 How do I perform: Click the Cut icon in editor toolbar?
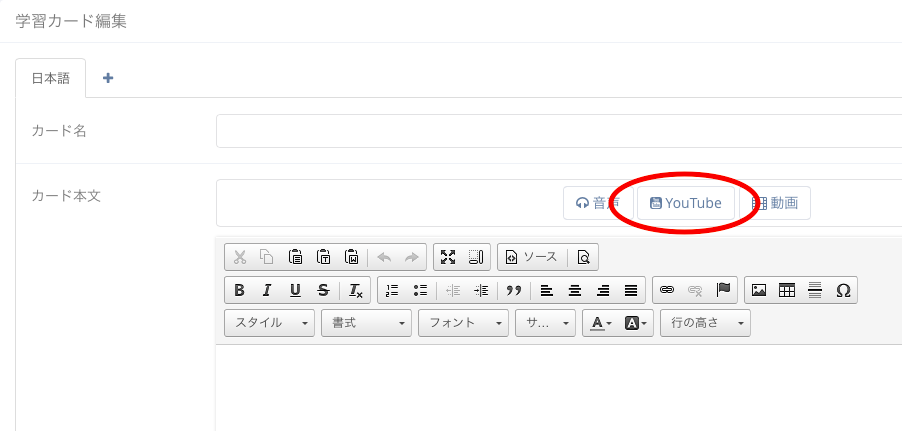click(x=240, y=257)
